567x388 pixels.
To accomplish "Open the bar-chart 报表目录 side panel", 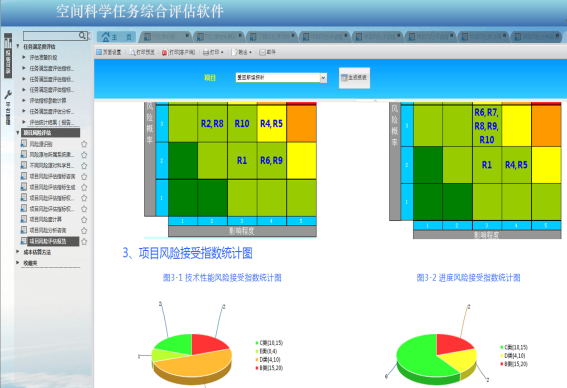I will point(8,55).
